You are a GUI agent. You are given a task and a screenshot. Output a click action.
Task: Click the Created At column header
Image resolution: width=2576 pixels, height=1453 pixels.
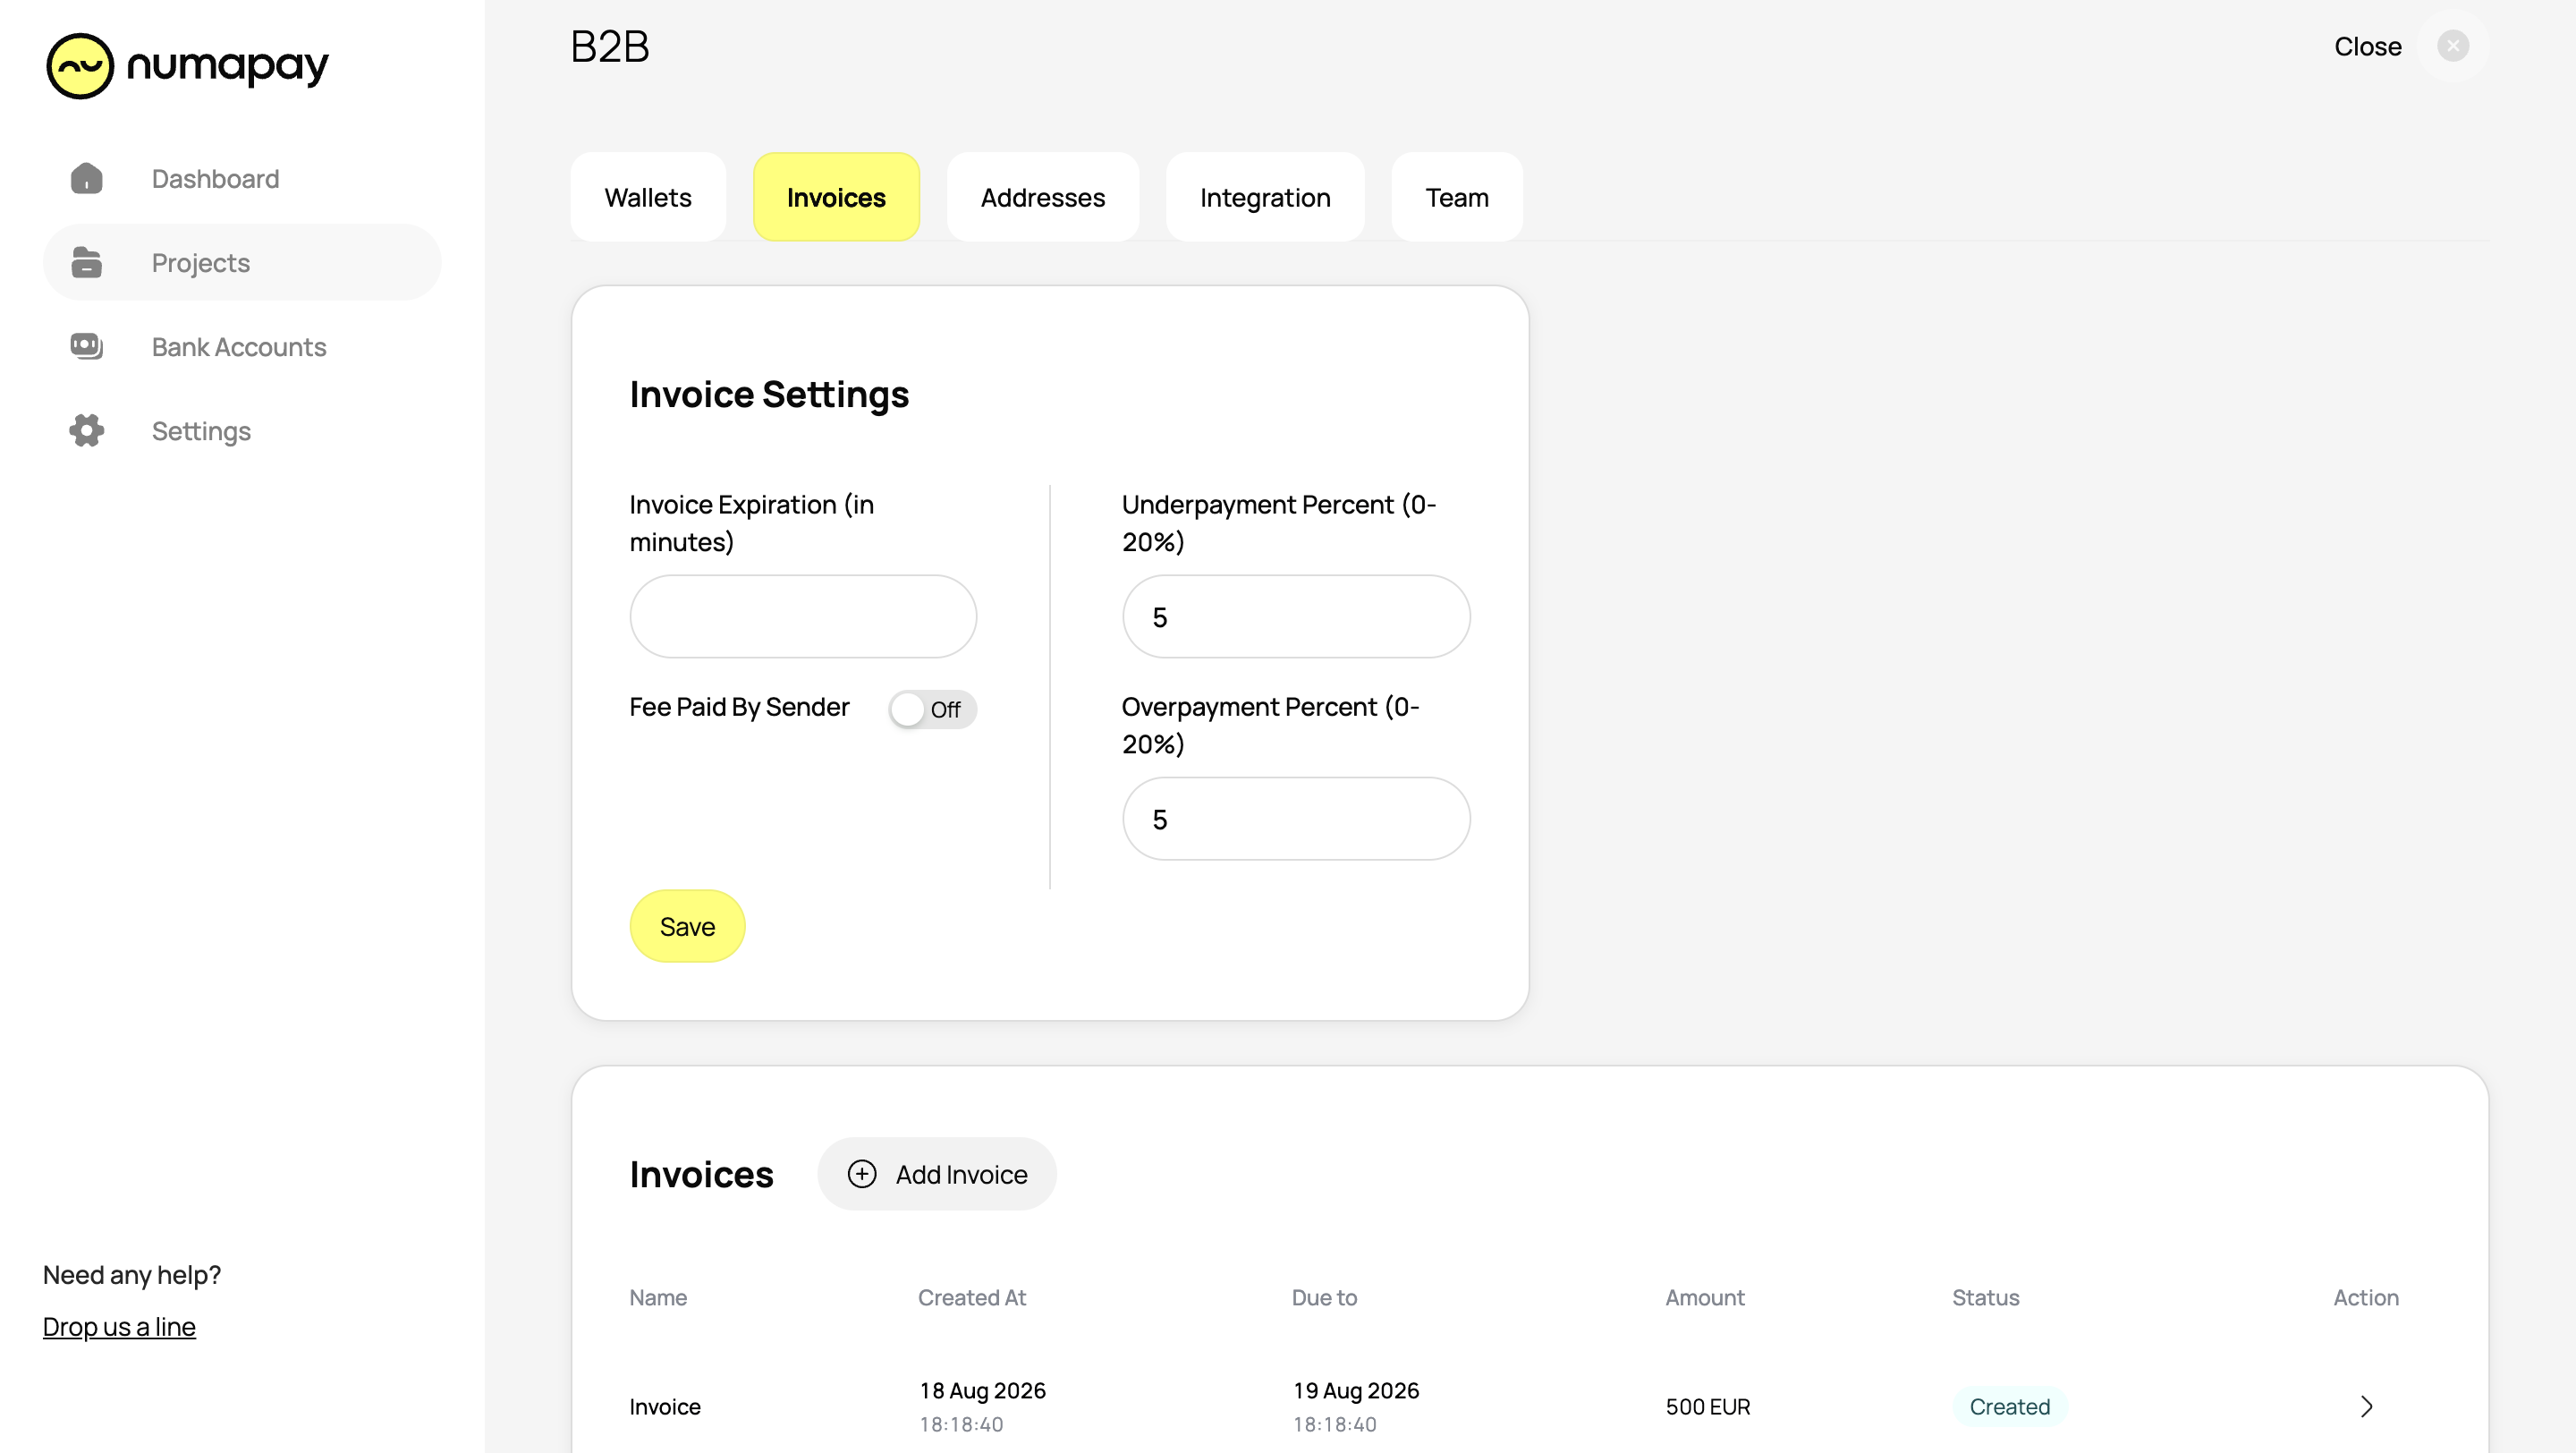972,1297
